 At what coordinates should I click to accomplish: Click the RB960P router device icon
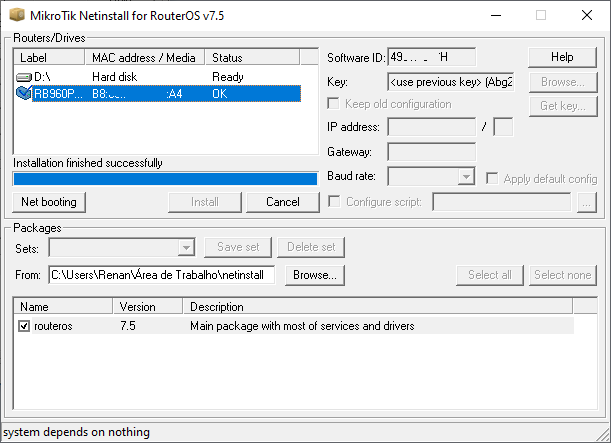[x=24, y=93]
